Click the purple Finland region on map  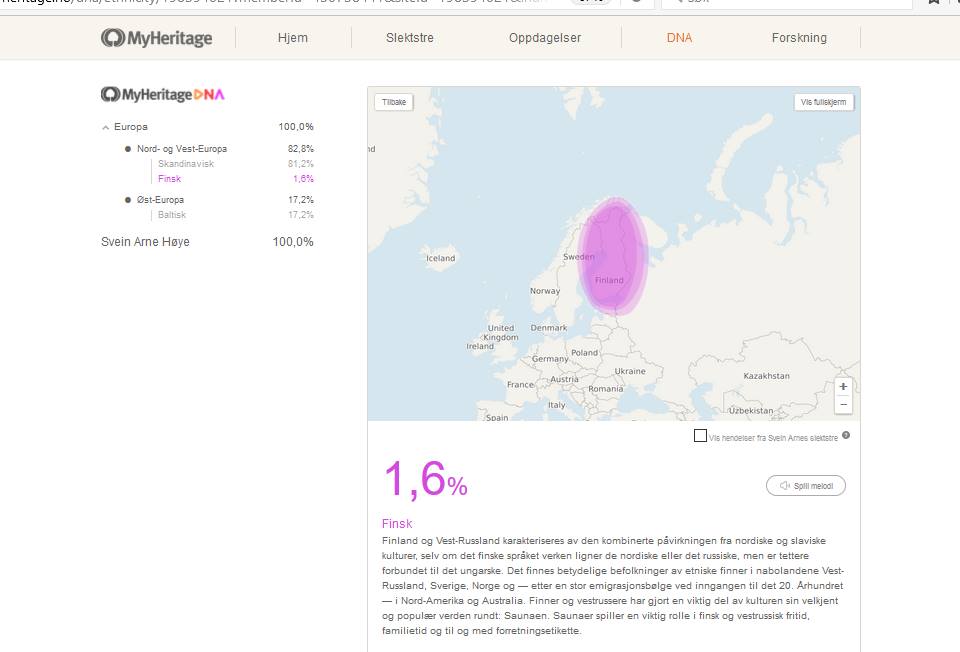(613, 255)
